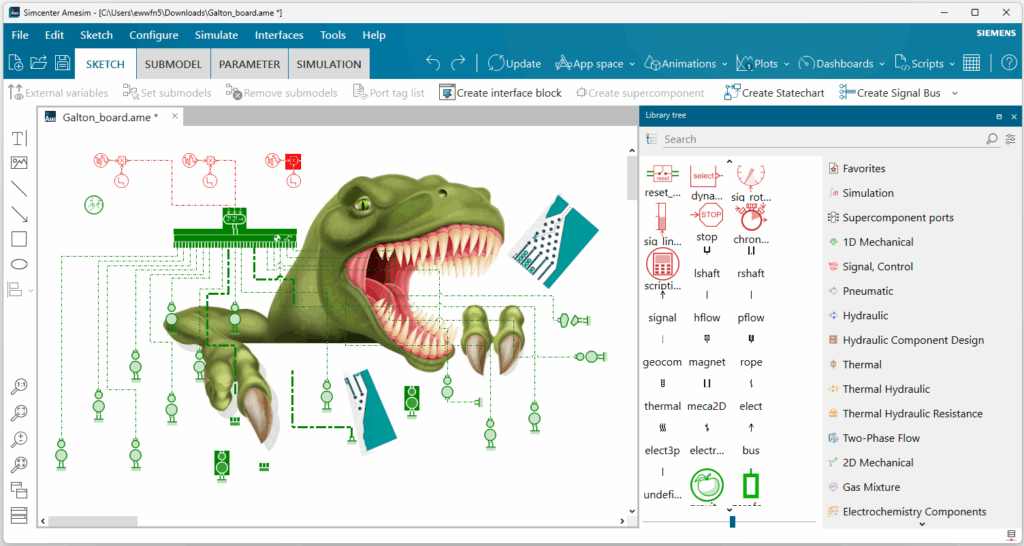The height and width of the screenshot is (546, 1024).
Task: Click Create interface block button
Action: pos(500,93)
